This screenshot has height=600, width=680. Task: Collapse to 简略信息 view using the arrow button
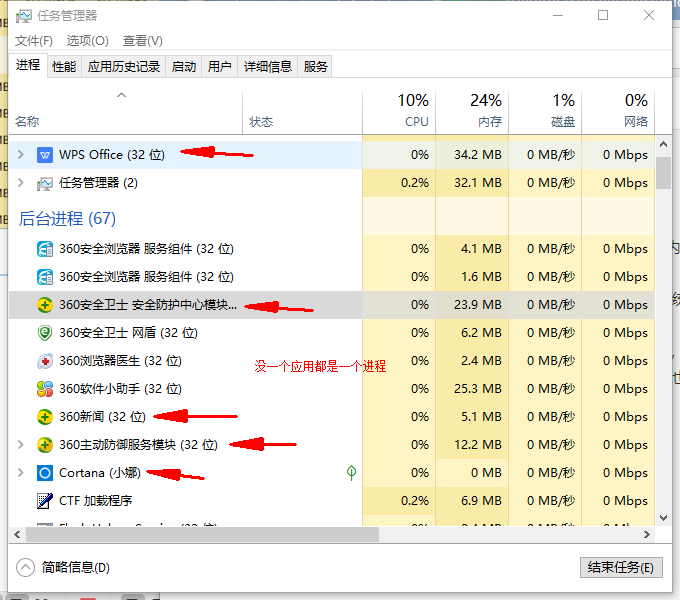[x=25, y=567]
